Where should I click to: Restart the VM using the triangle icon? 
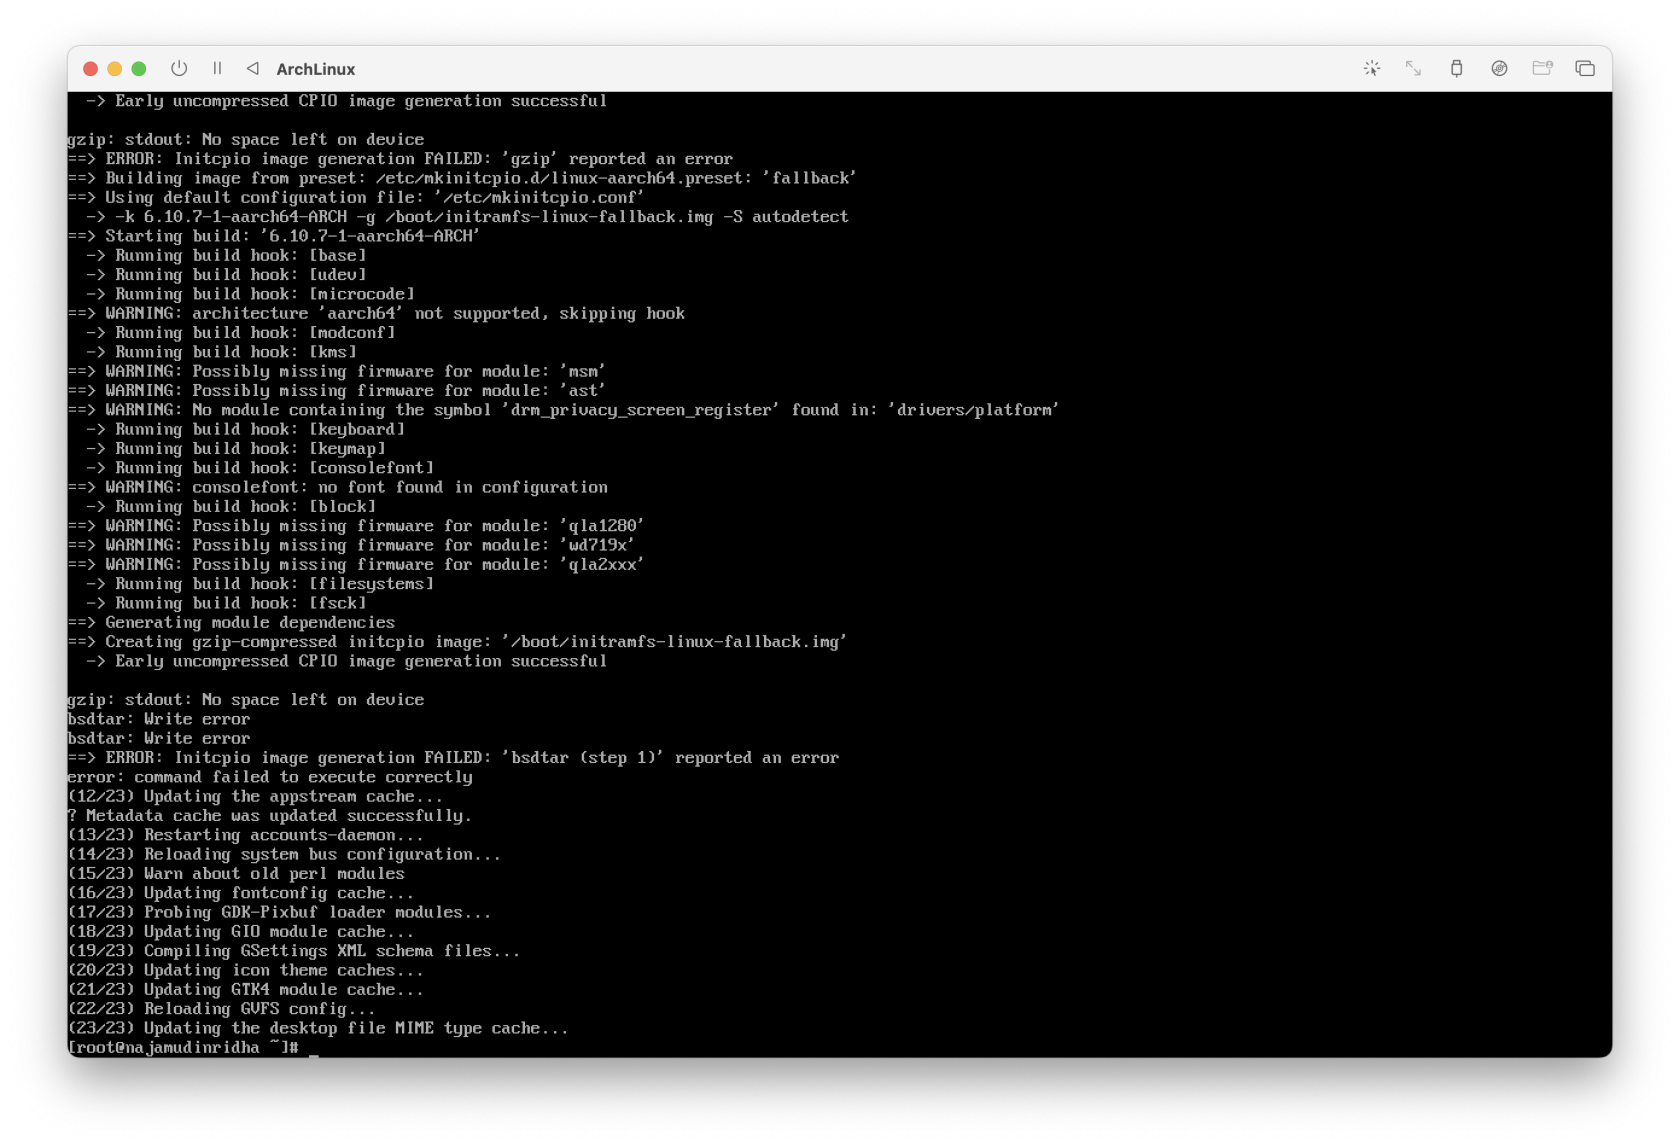253,69
